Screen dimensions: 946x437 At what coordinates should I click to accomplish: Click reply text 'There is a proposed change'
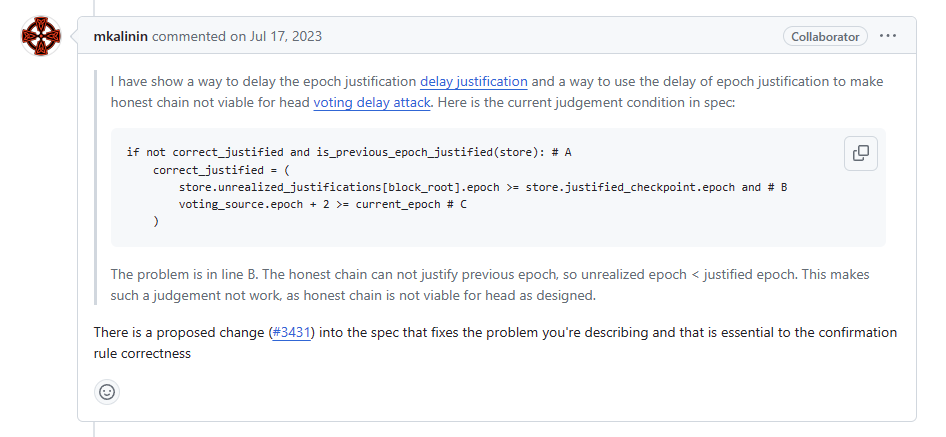[x=180, y=332]
